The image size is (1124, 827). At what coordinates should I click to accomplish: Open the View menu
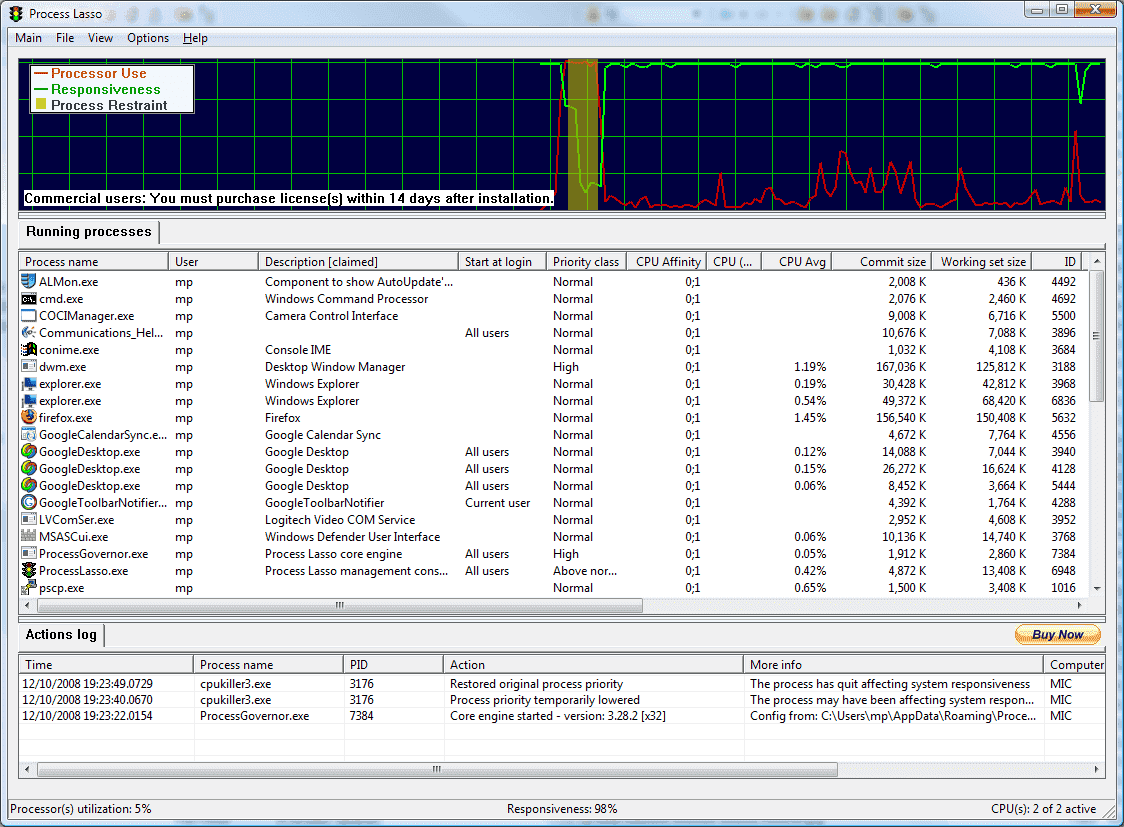tap(100, 38)
